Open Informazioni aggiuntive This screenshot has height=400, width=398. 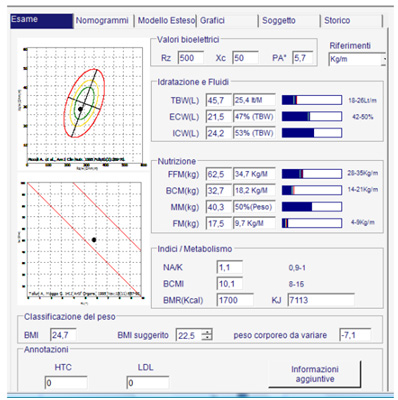(315, 374)
